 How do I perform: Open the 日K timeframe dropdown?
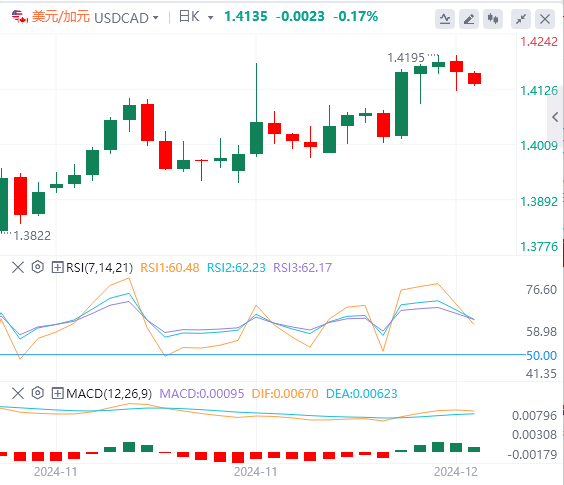click(196, 17)
